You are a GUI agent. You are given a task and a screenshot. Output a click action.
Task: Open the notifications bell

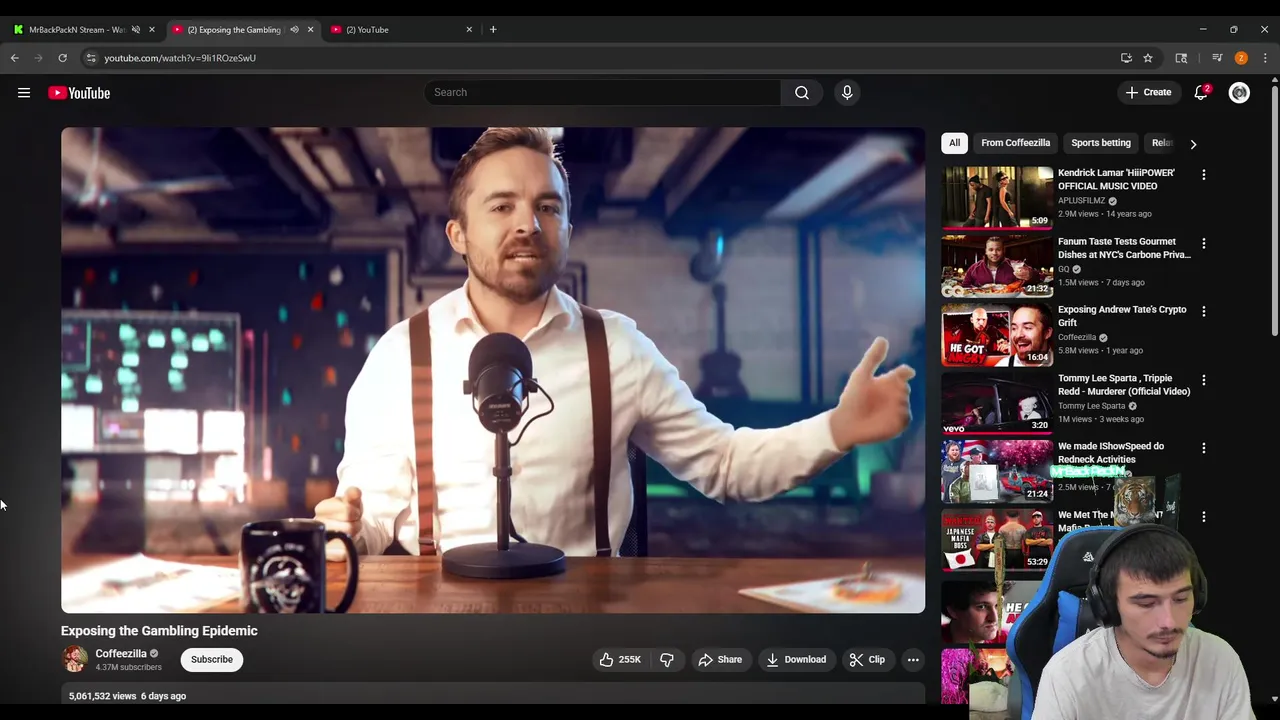coord(1201,92)
